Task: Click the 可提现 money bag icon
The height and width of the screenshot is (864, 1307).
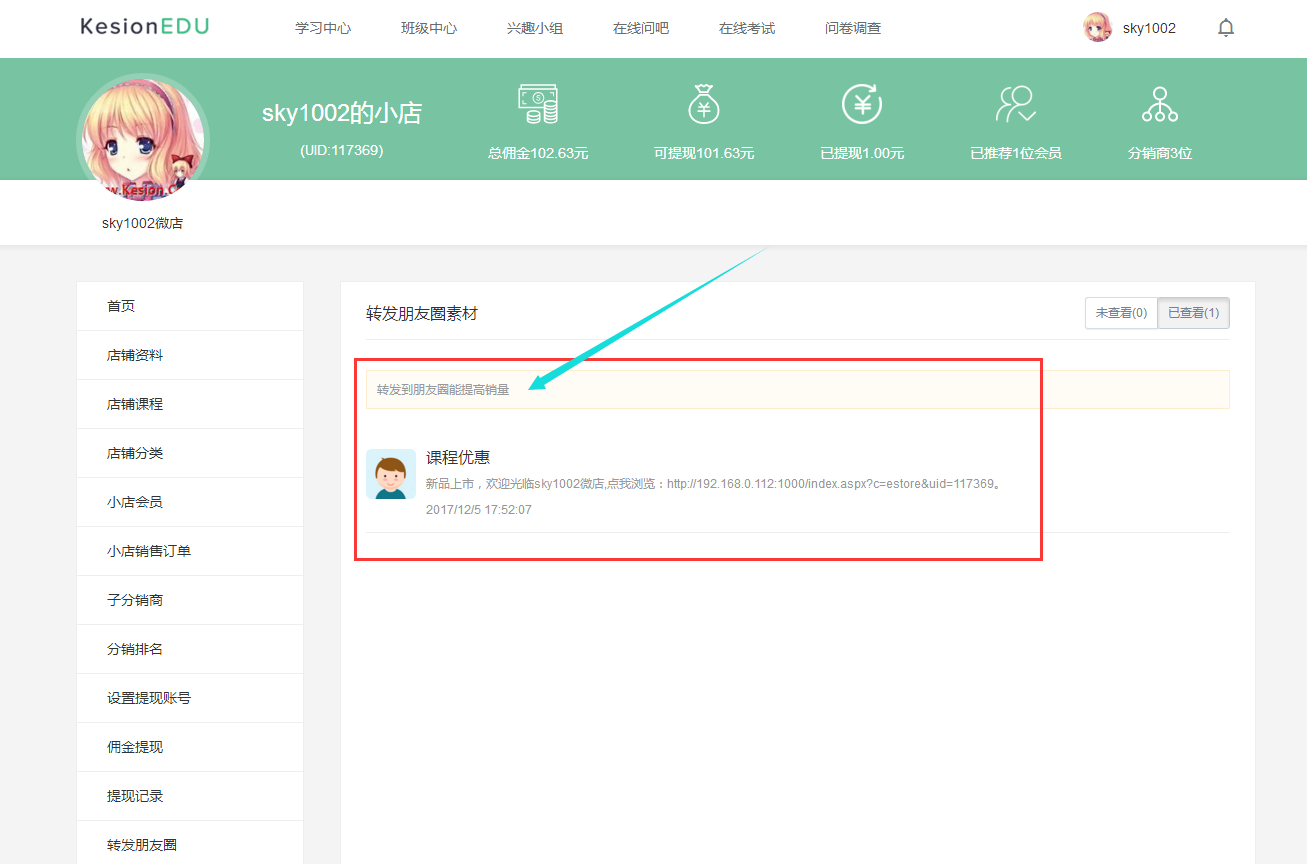Action: coord(703,105)
